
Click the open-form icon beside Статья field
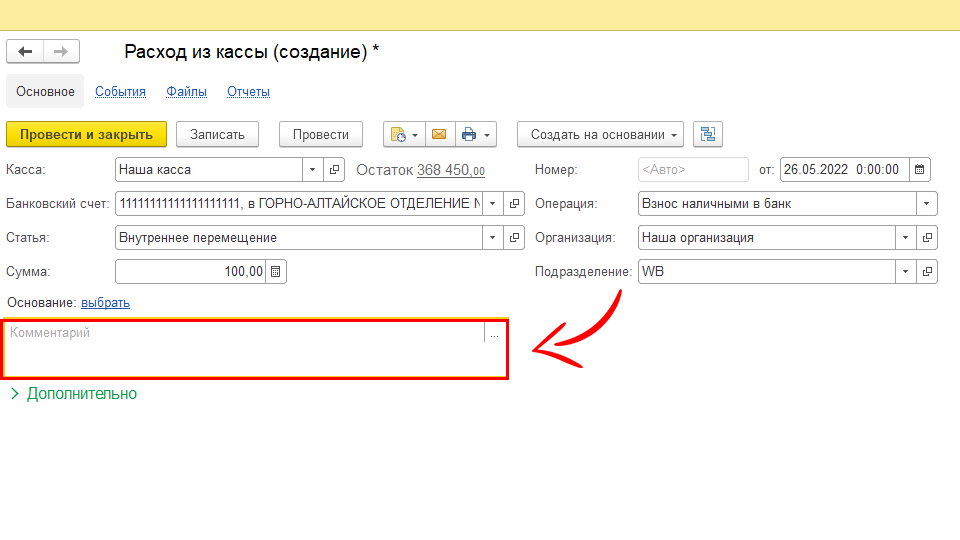(x=515, y=238)
